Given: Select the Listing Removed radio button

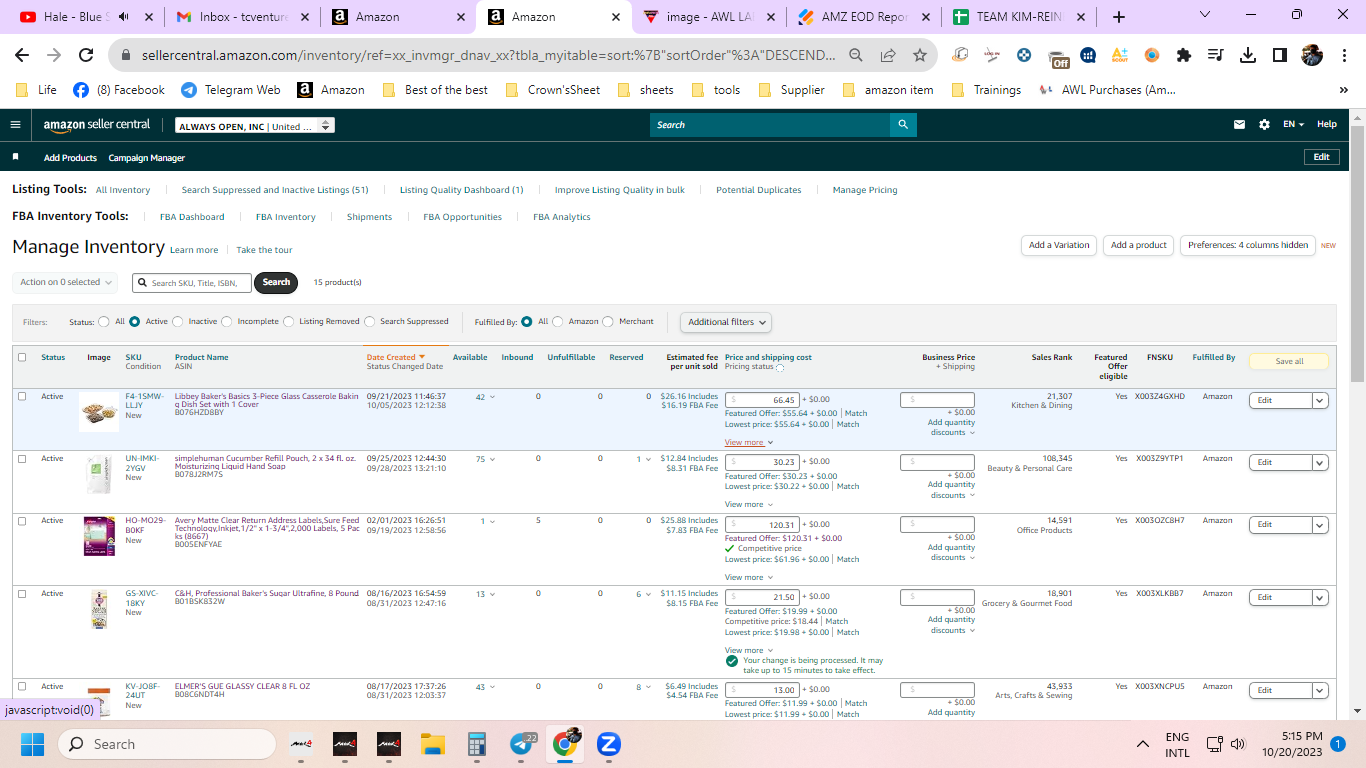Looking at the screenshot, I should (289, 322).
